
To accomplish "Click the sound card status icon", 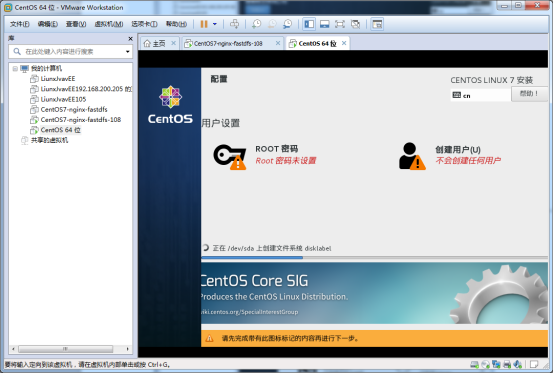I will [x=518, y=364].
